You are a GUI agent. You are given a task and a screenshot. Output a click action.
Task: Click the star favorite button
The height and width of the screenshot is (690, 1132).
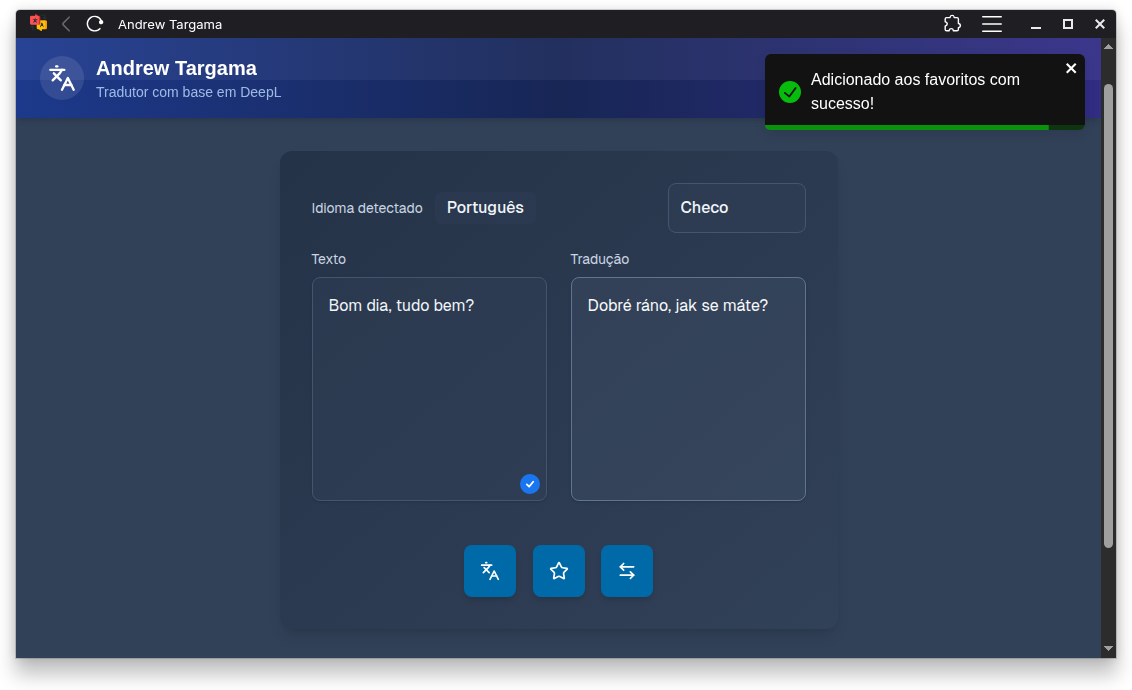(559, 571)
